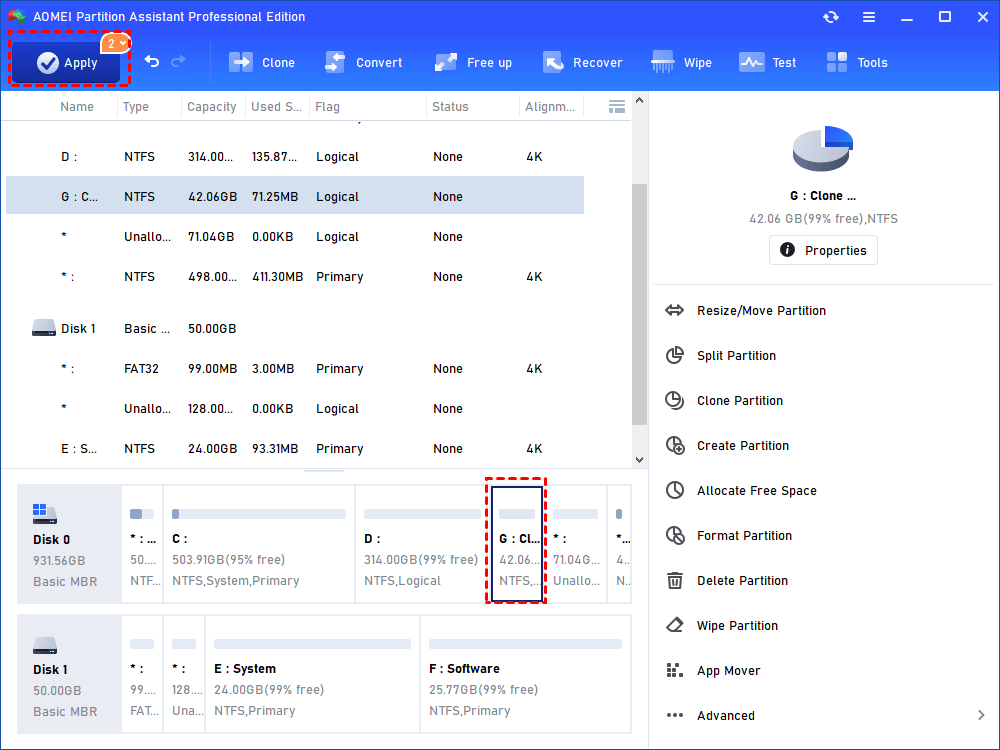Image resolution: width=1000 pixels, height=750 pixels.
Task: Select D: 314.00GB partition block in map
Action: [422, 544]
